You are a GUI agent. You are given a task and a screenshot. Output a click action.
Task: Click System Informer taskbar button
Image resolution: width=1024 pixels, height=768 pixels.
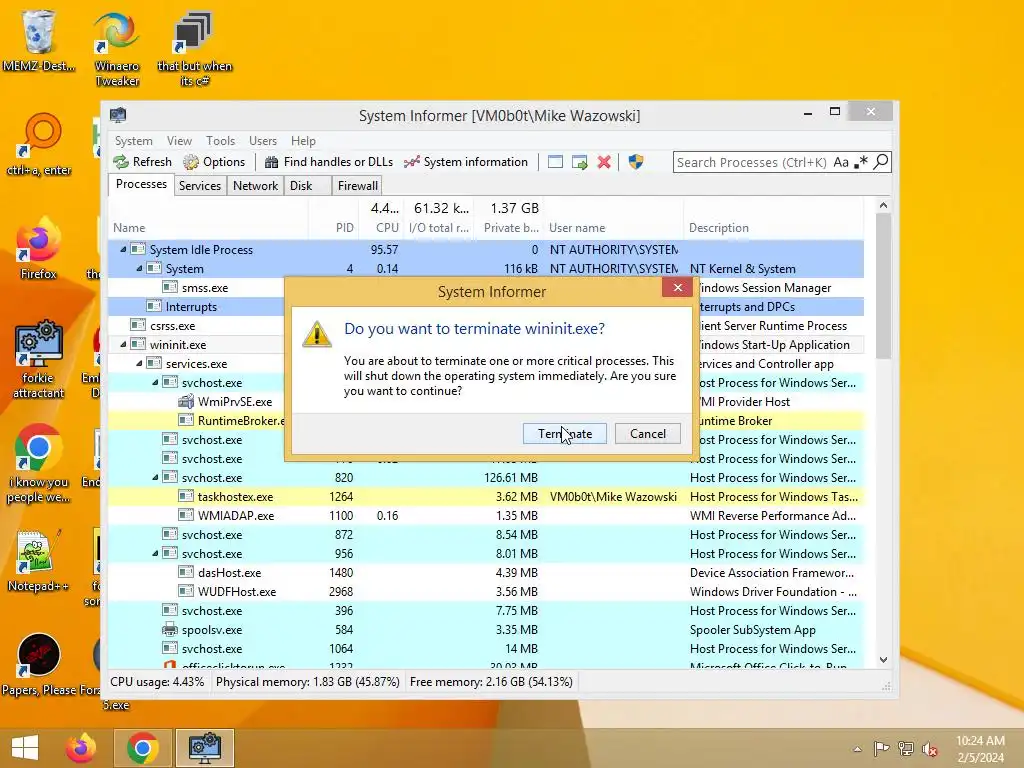tap(205, 748)
